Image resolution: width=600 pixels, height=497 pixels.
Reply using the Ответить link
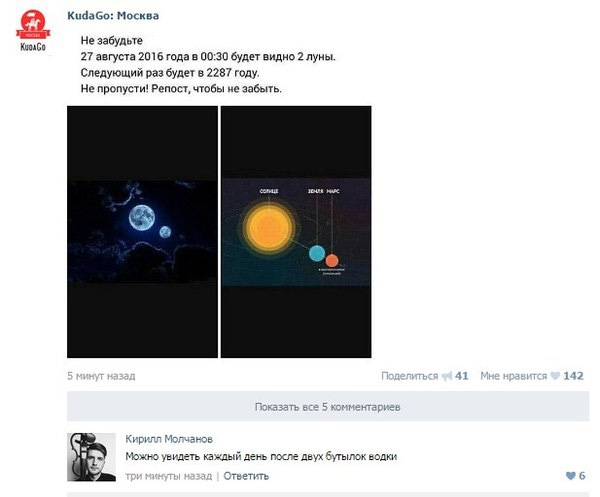click(x=246, y=476)
